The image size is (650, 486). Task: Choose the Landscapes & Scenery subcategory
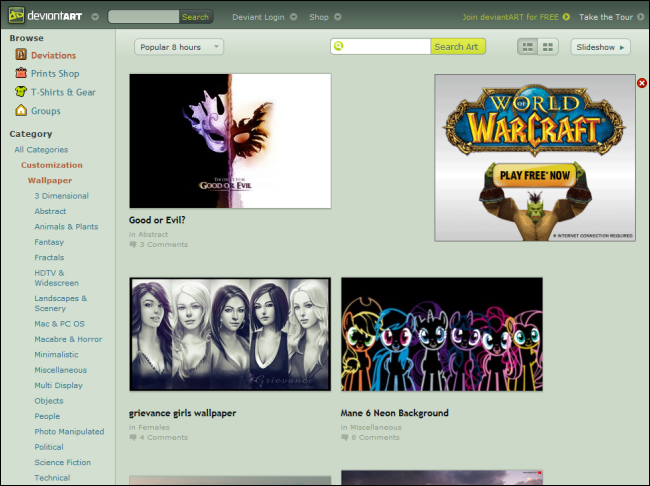[61, 303]
